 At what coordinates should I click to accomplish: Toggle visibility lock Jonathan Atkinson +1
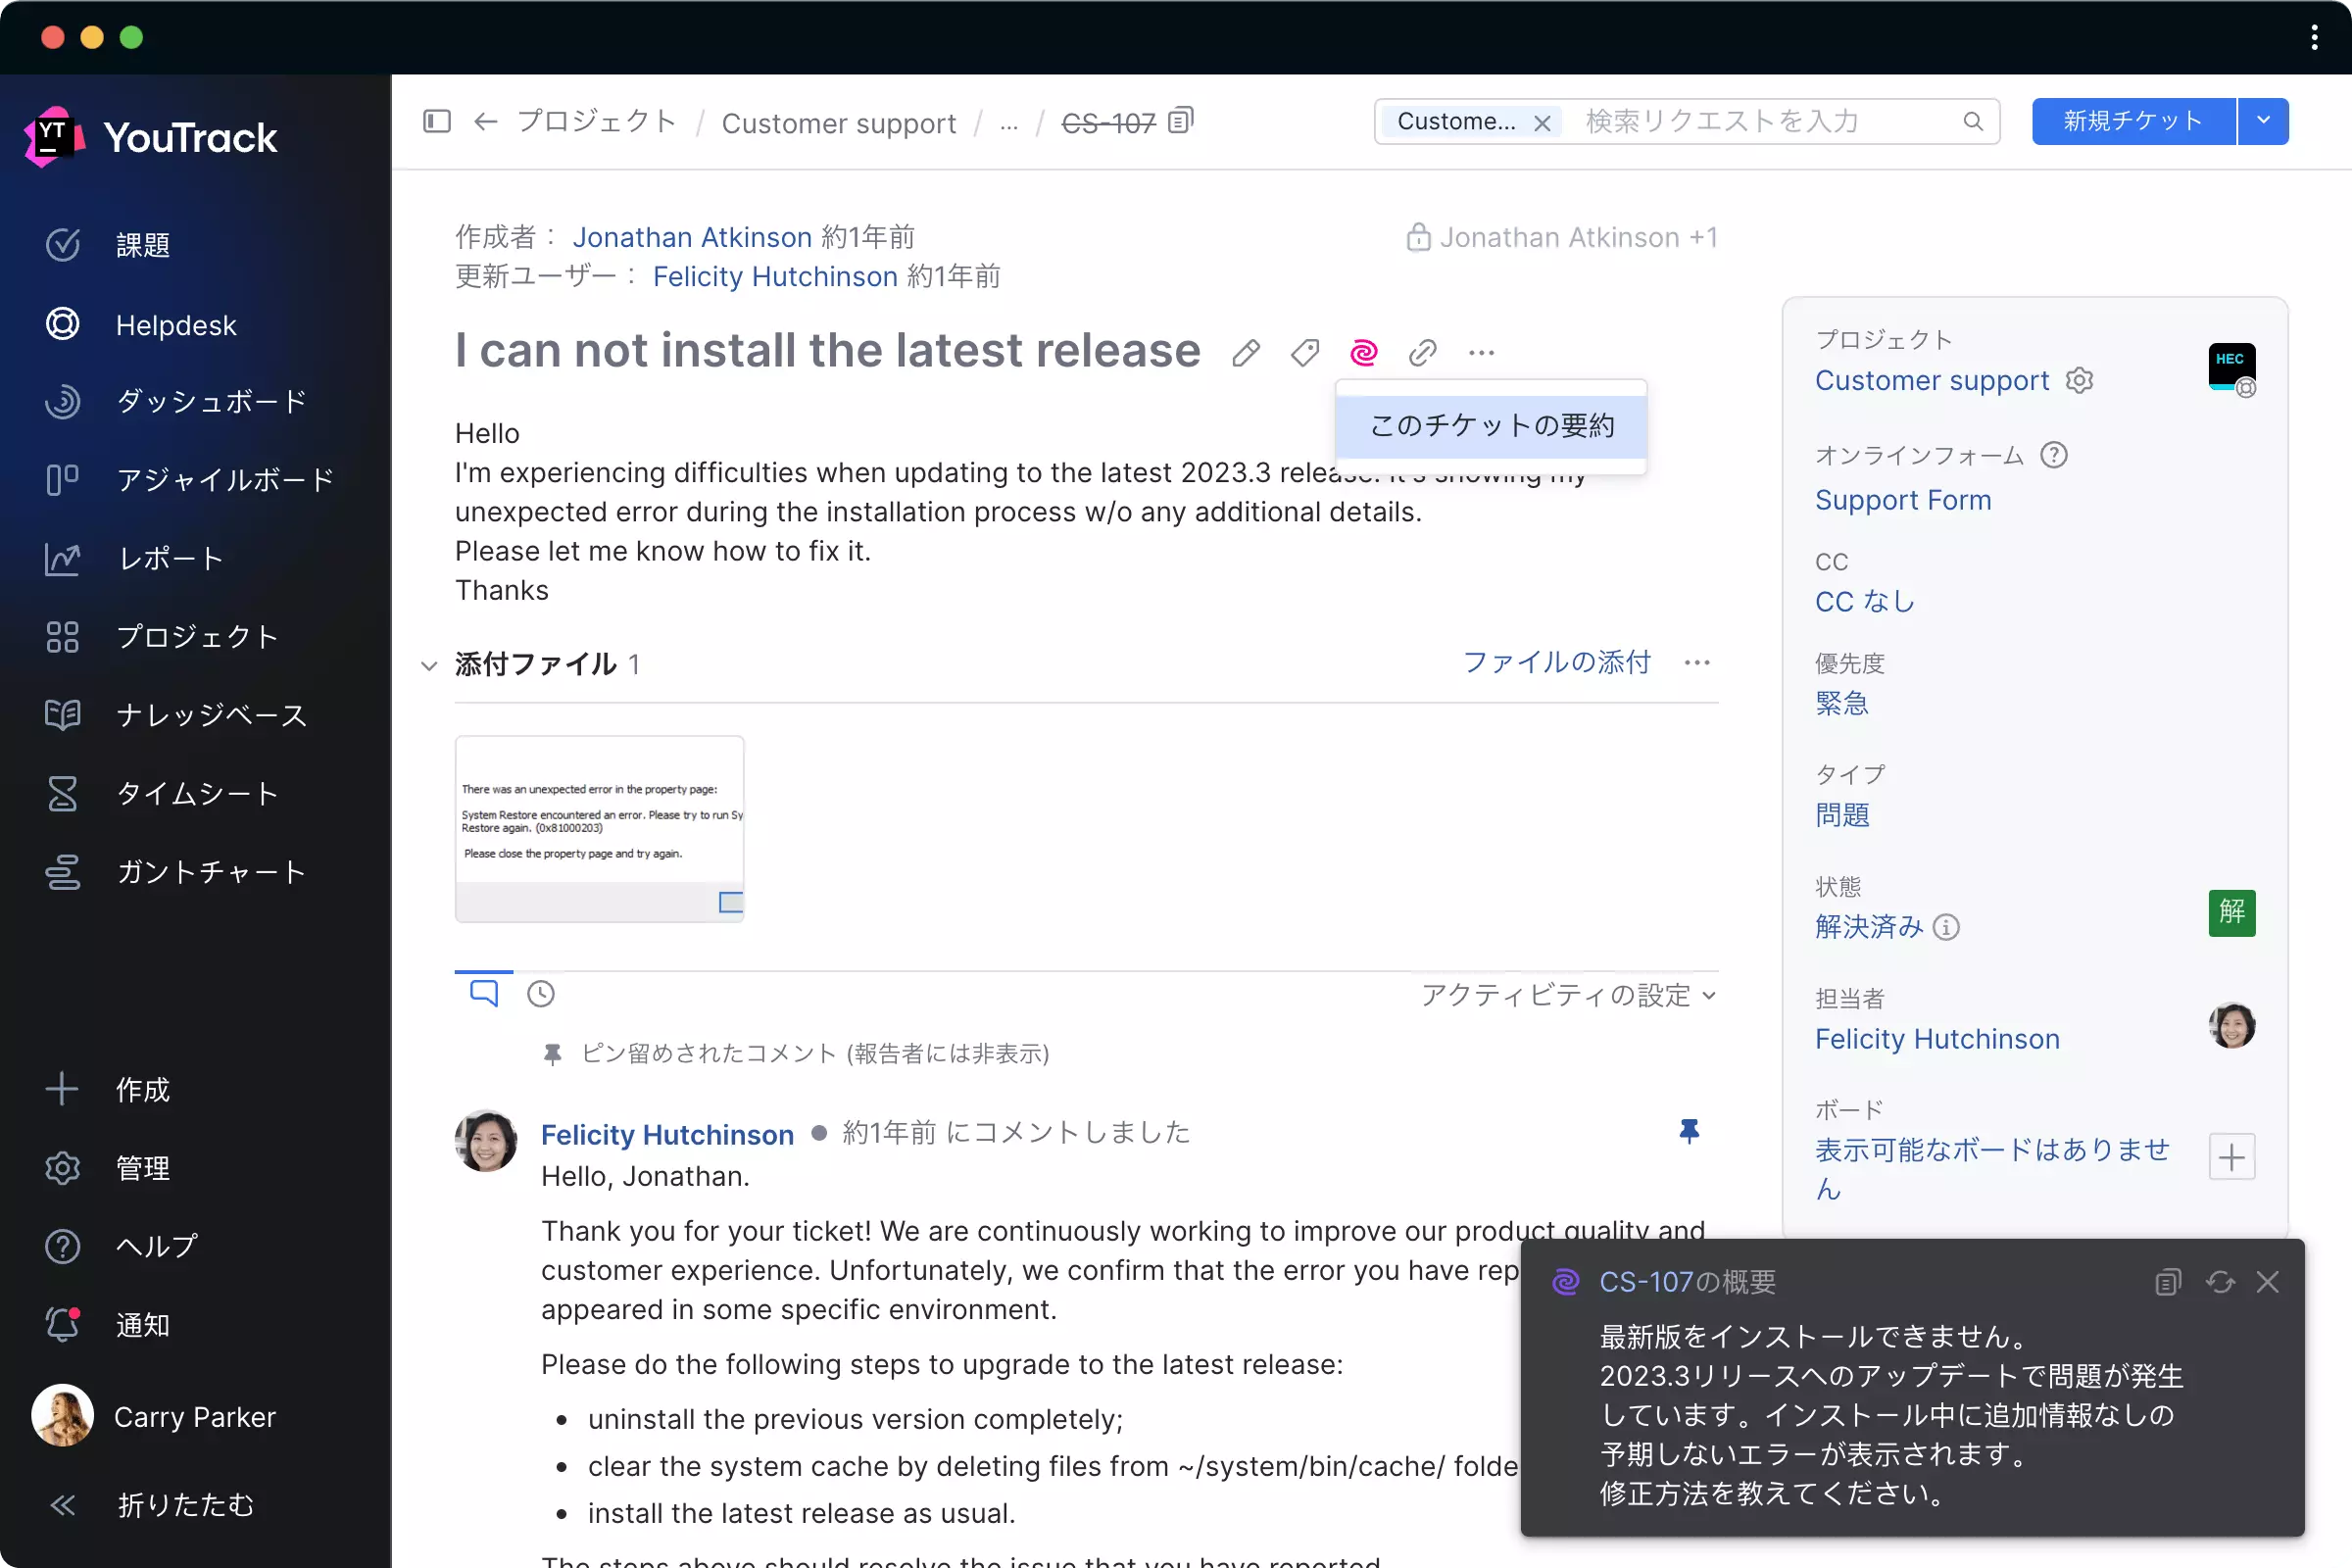(1417, 238)
